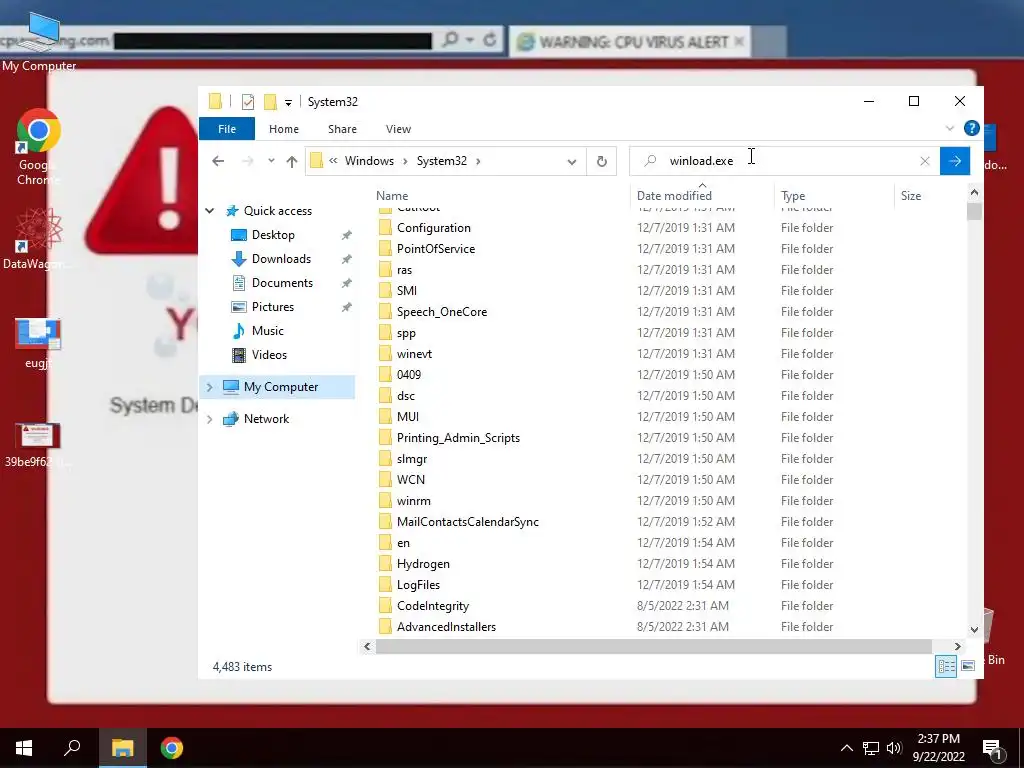Screen dimensions: 1024x768
Task: Select the Speech_OneCore folder
Action: coord(441,312)
